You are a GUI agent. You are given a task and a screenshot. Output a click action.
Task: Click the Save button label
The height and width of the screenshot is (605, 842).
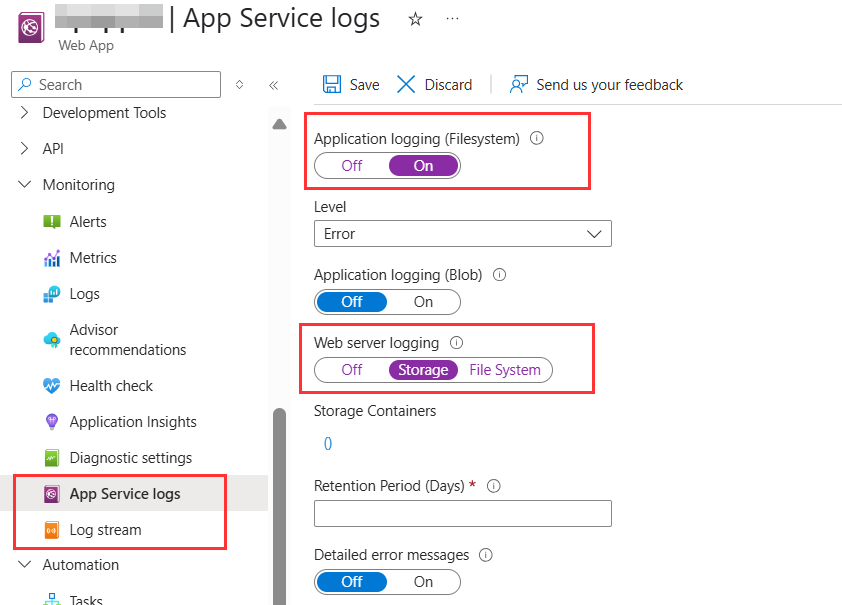point(365,85)
